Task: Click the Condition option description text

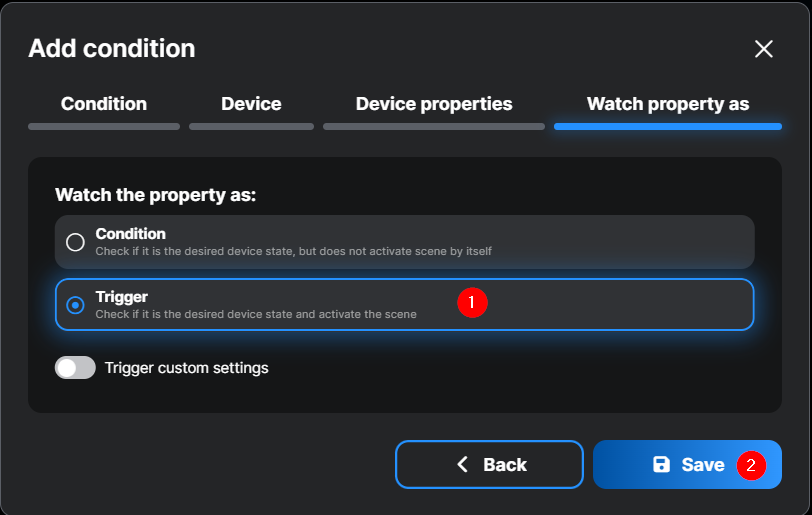Action: pyautogui.click(x=293, y=251)
